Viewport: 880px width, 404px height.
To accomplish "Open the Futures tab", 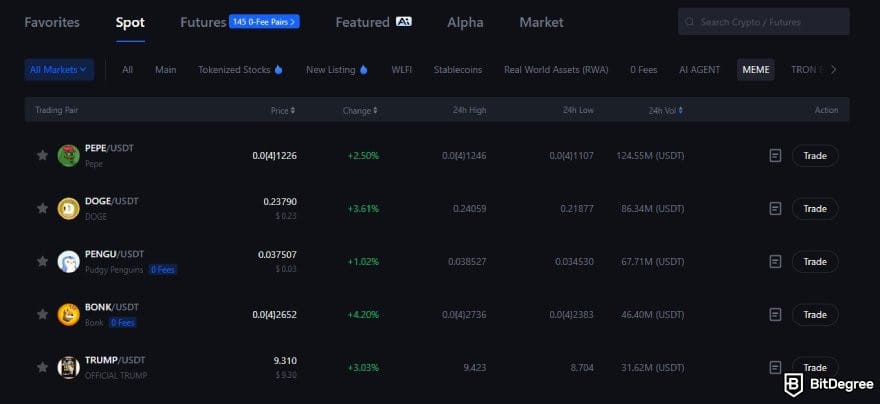I will click(x=203, y=22).
